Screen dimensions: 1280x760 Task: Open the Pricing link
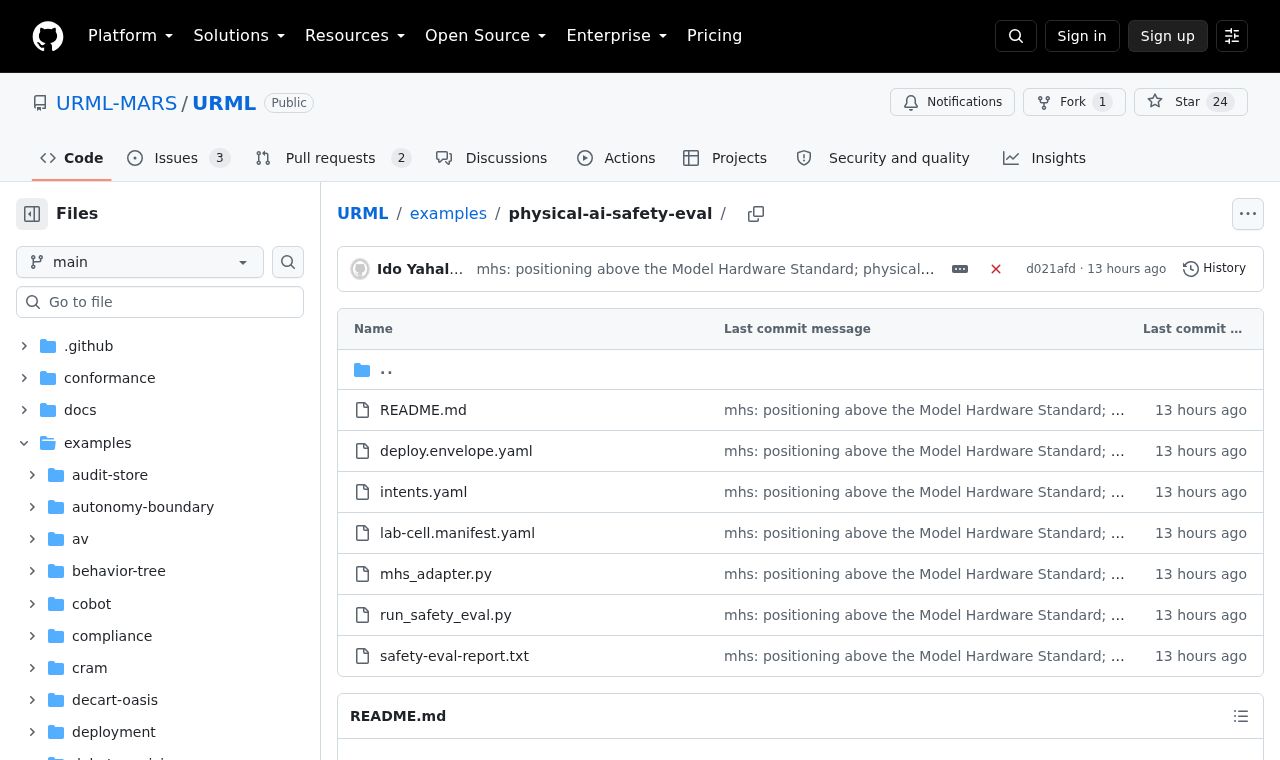(x=714, y=36)
